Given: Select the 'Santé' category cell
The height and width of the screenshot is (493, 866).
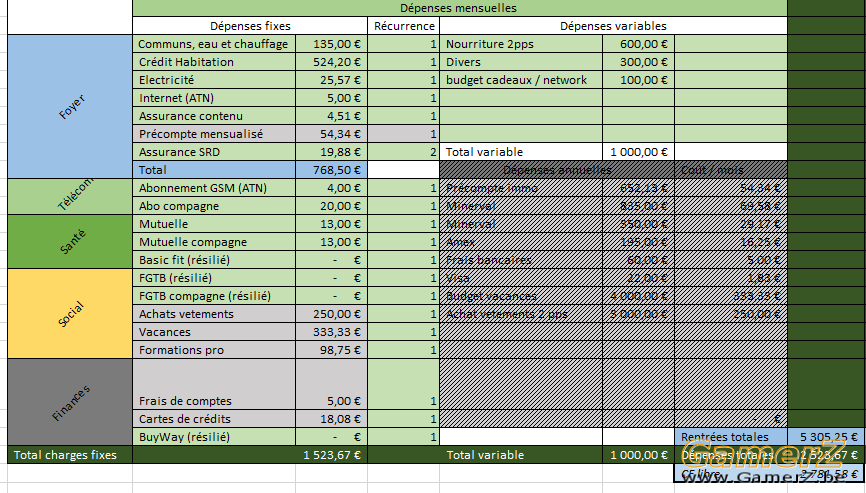Looking at the screenshot, I should click(x=70, y=242).
